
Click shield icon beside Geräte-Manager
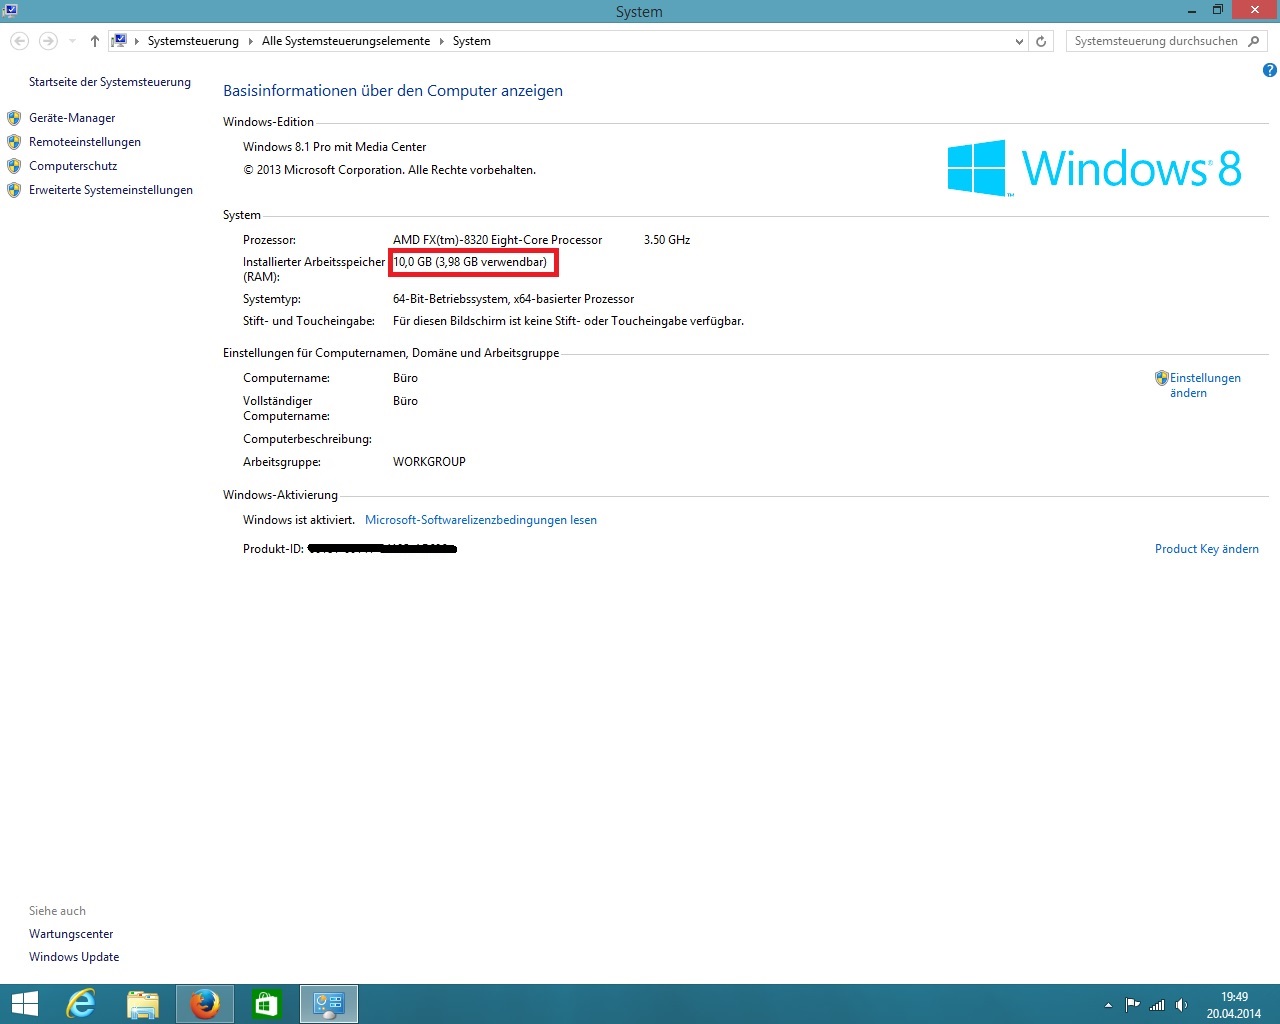click(14, 118)
